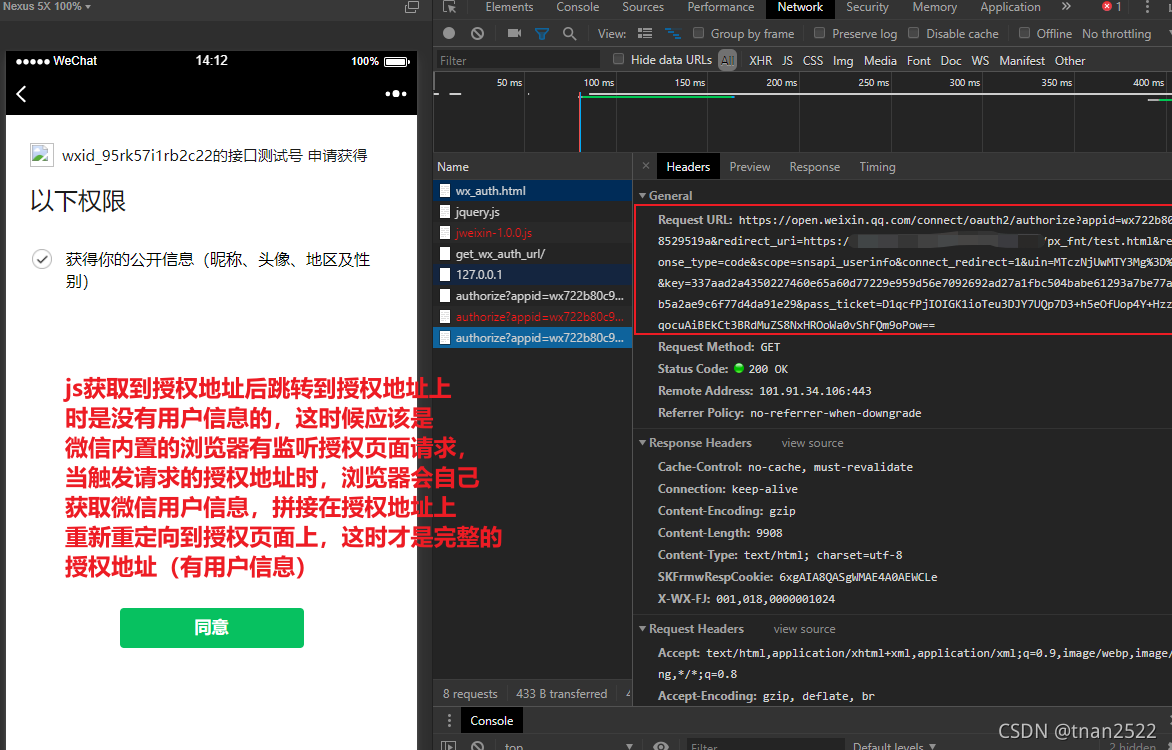The image size is (1172, 750).
Task: Open DevTools customize menu
Action: (1147, 7)
